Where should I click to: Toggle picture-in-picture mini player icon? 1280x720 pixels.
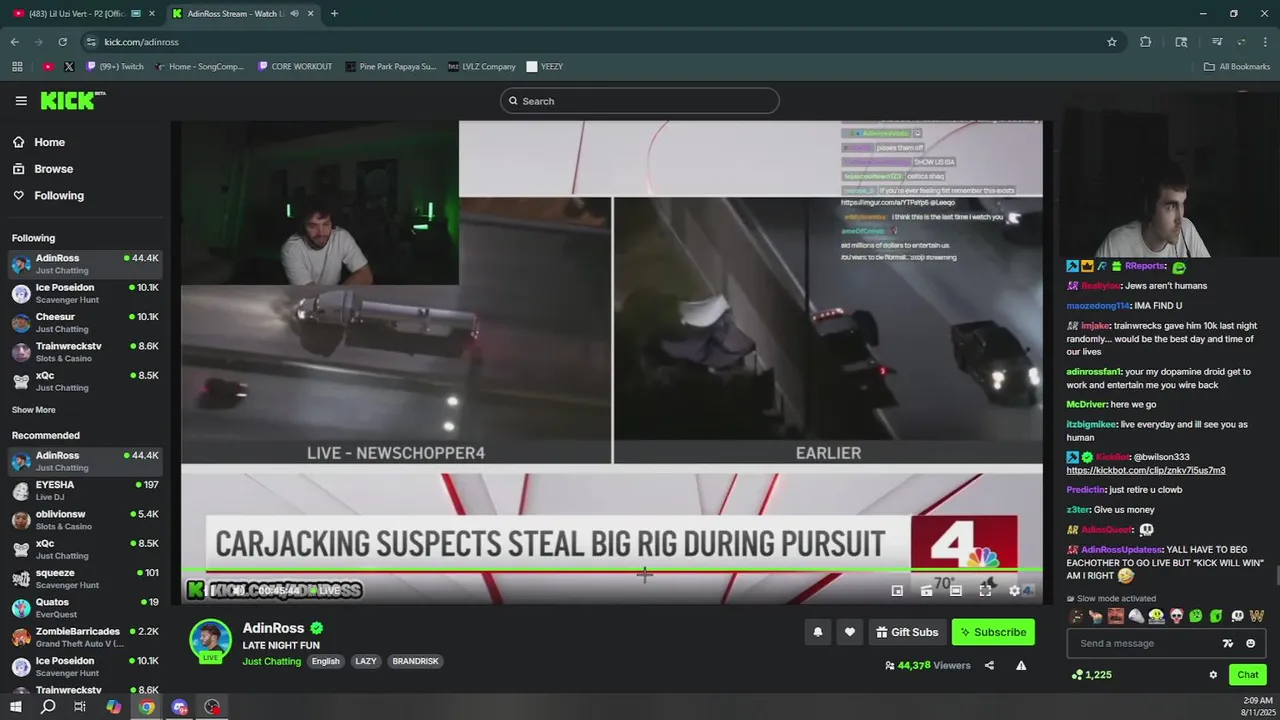tap(897, 591)
